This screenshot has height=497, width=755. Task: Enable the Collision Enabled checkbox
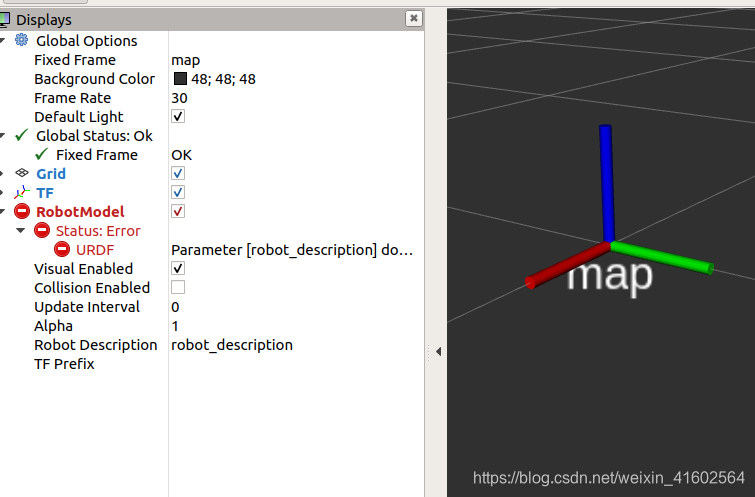(178, 287)
